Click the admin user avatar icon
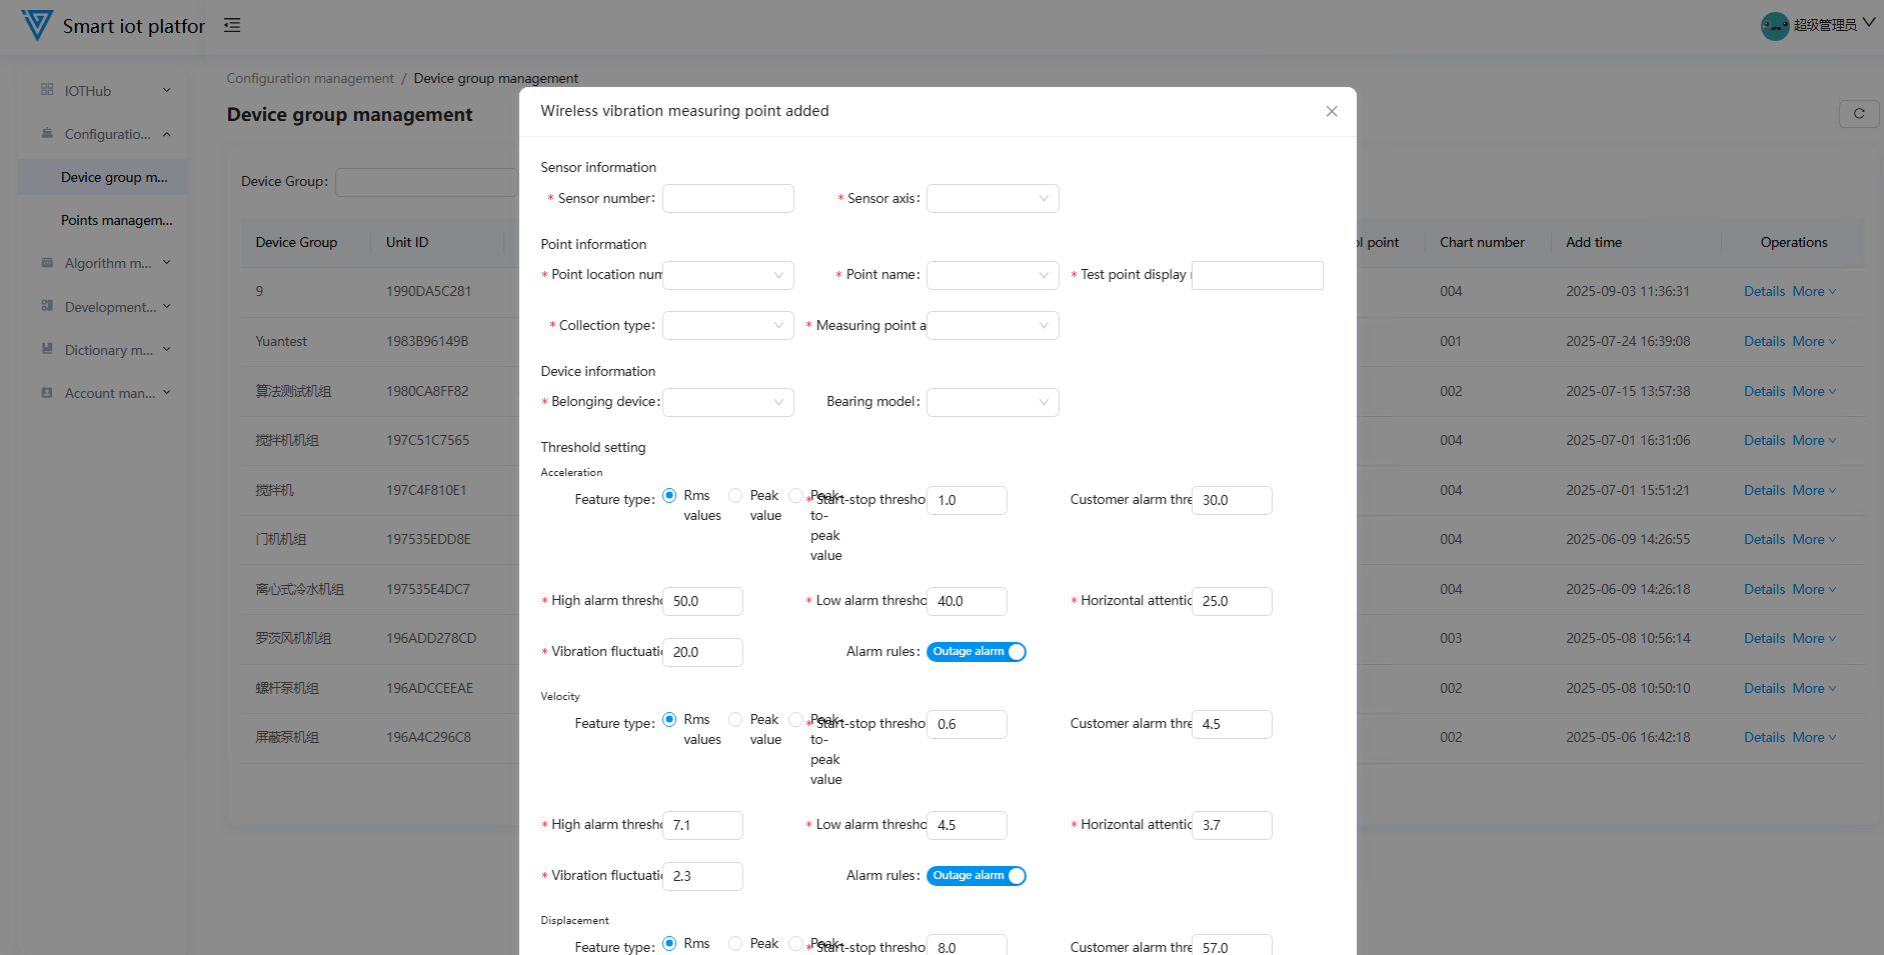Image resolution: width=1884 pixels, height=955 pixels. click(x=1774, y=25)
